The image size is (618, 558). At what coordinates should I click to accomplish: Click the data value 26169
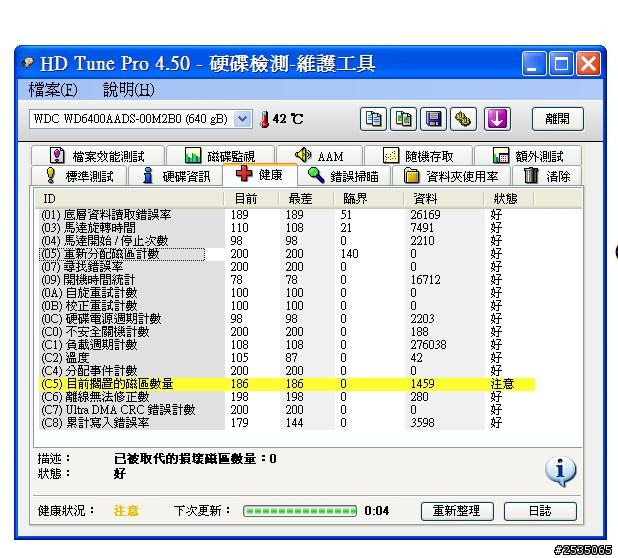pos(425,215)
